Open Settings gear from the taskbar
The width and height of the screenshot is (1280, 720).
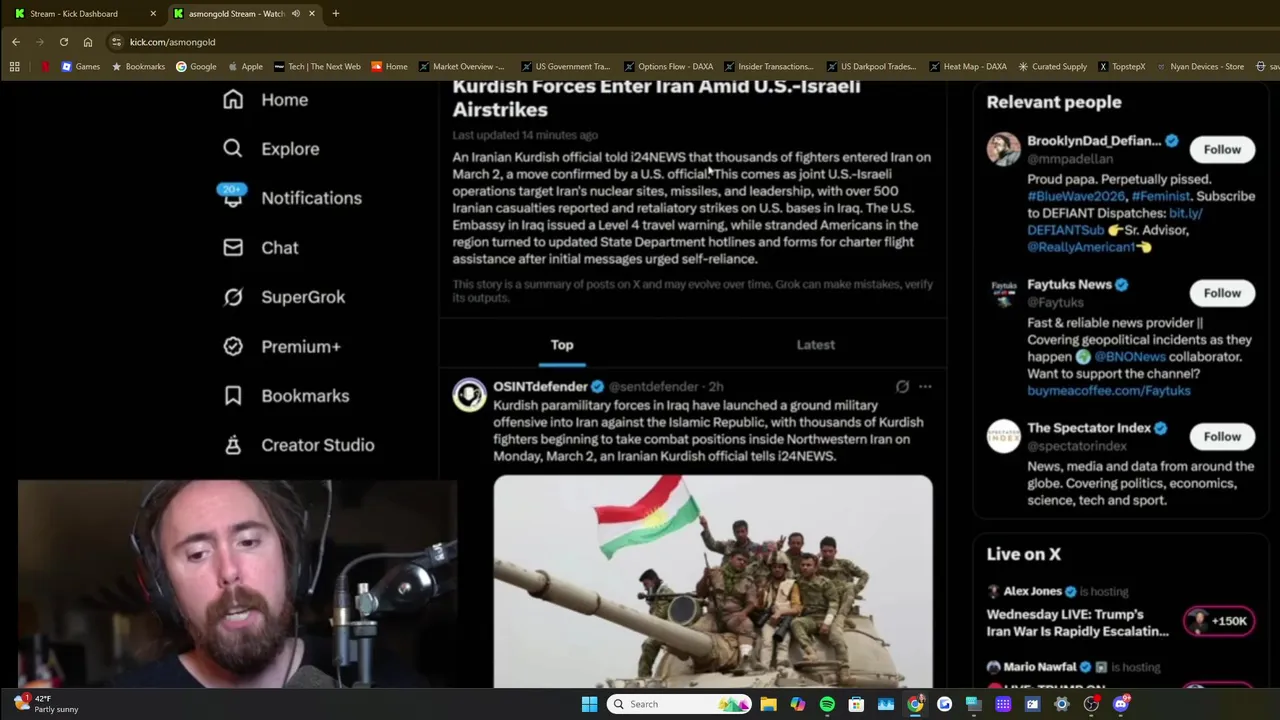[x=1062, y=704]
